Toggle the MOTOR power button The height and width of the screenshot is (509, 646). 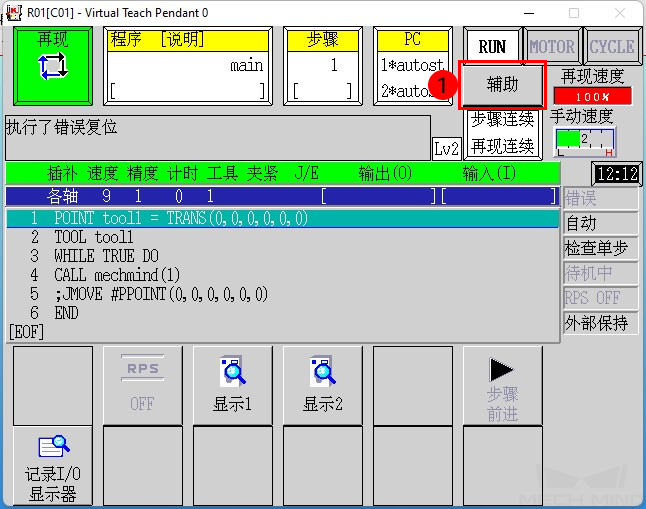point(552,47)
